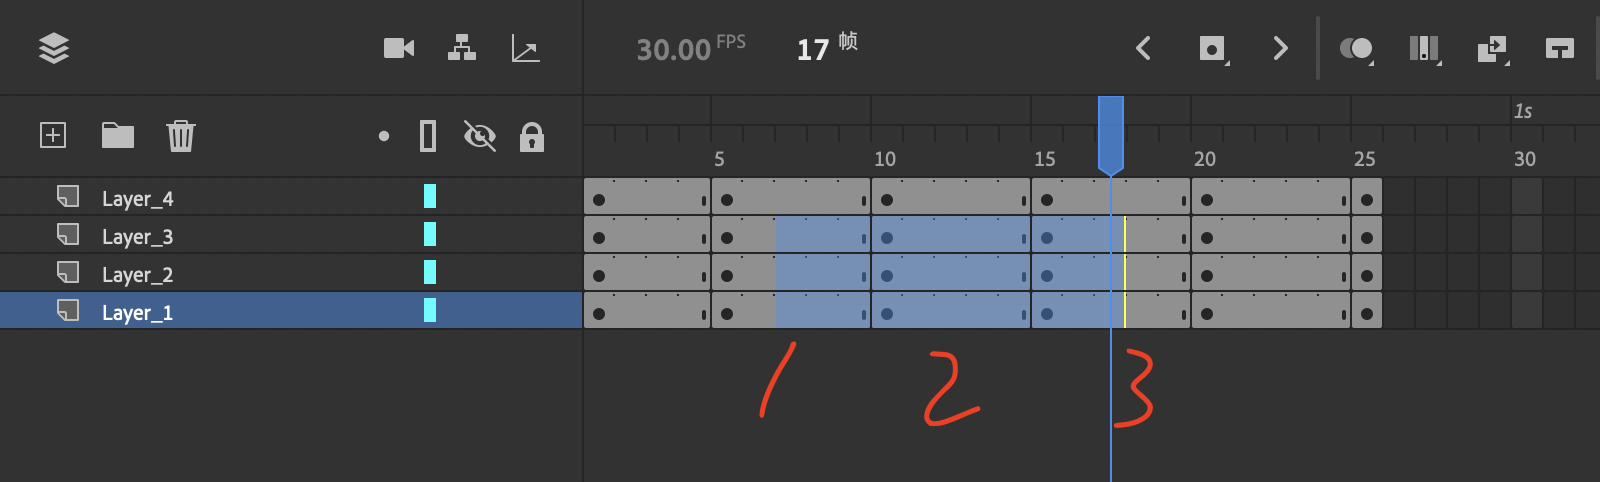Add a camera with the camera icon
1600x482 pixels.
pos(399,48)
